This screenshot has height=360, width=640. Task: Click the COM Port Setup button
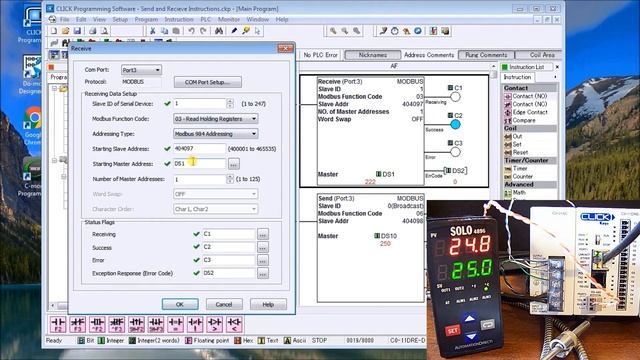click(x=207, y=82)
